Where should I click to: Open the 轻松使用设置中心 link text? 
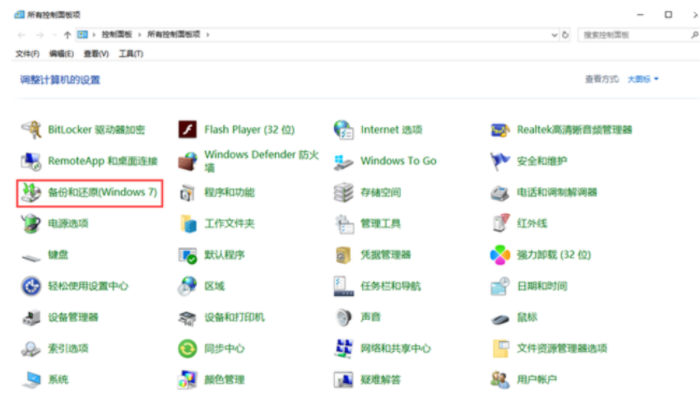coord(88,286)
